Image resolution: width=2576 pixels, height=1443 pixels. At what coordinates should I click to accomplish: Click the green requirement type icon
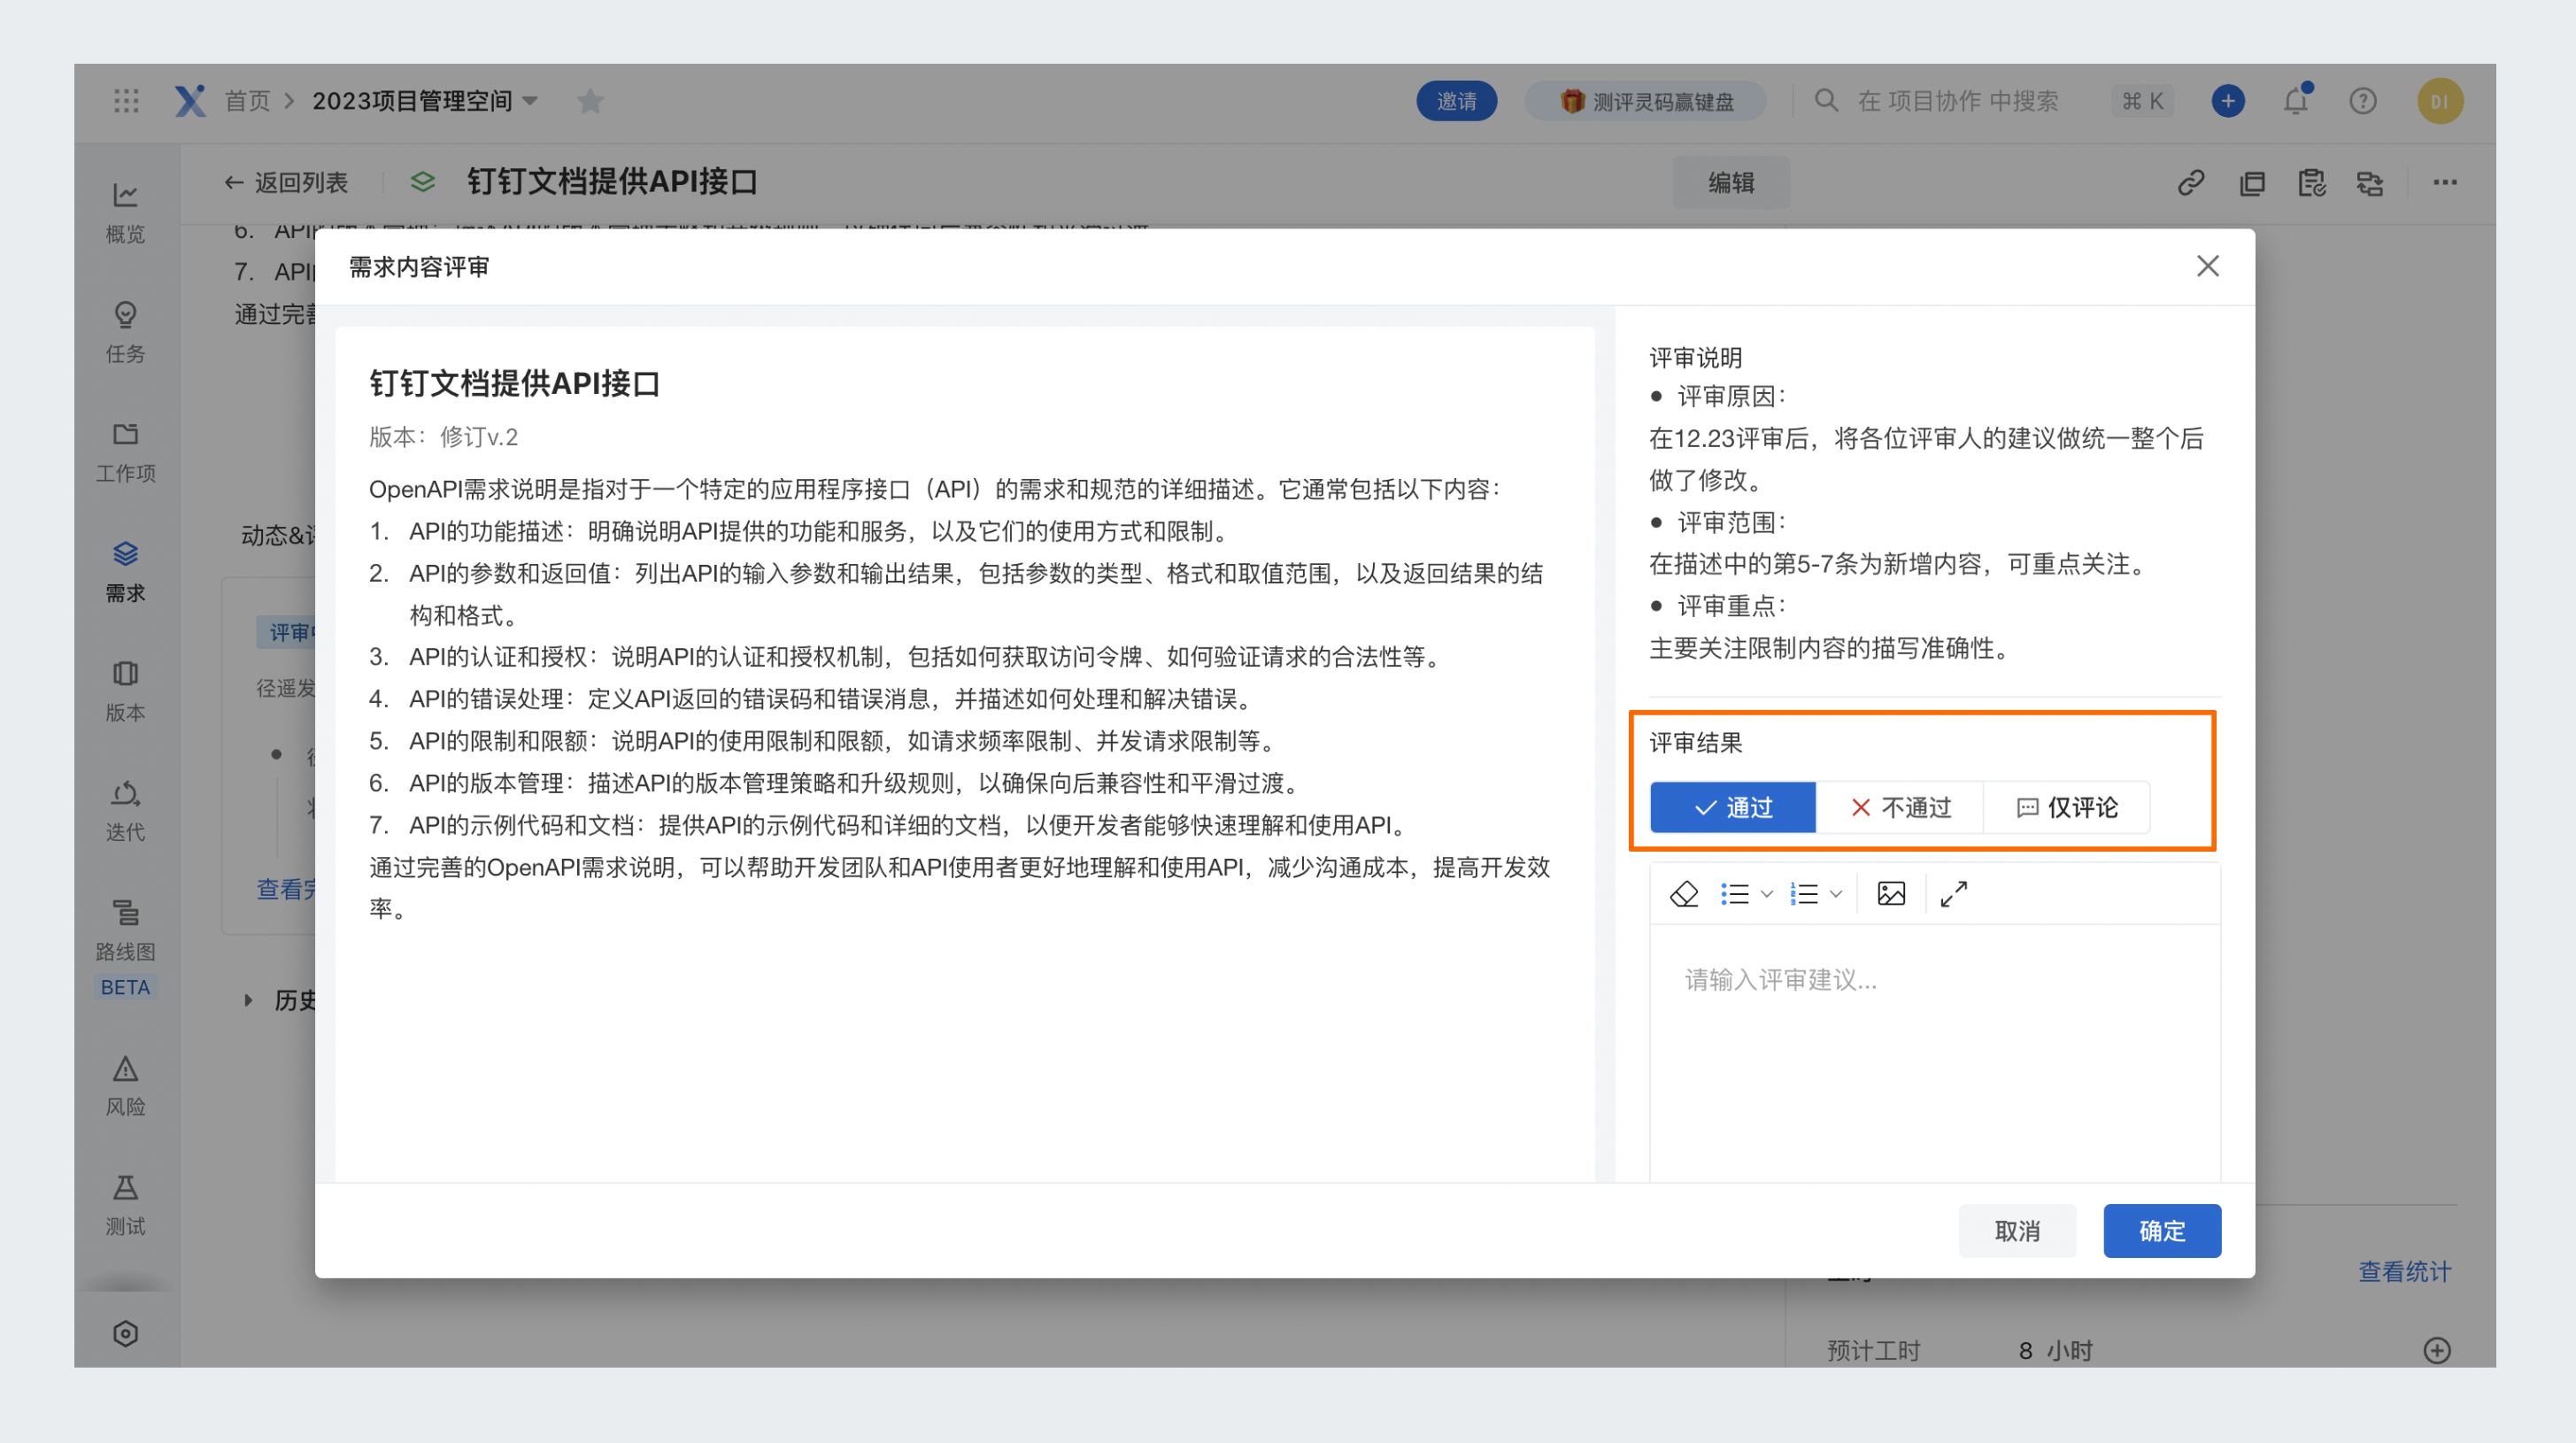[x=423, y=182]
